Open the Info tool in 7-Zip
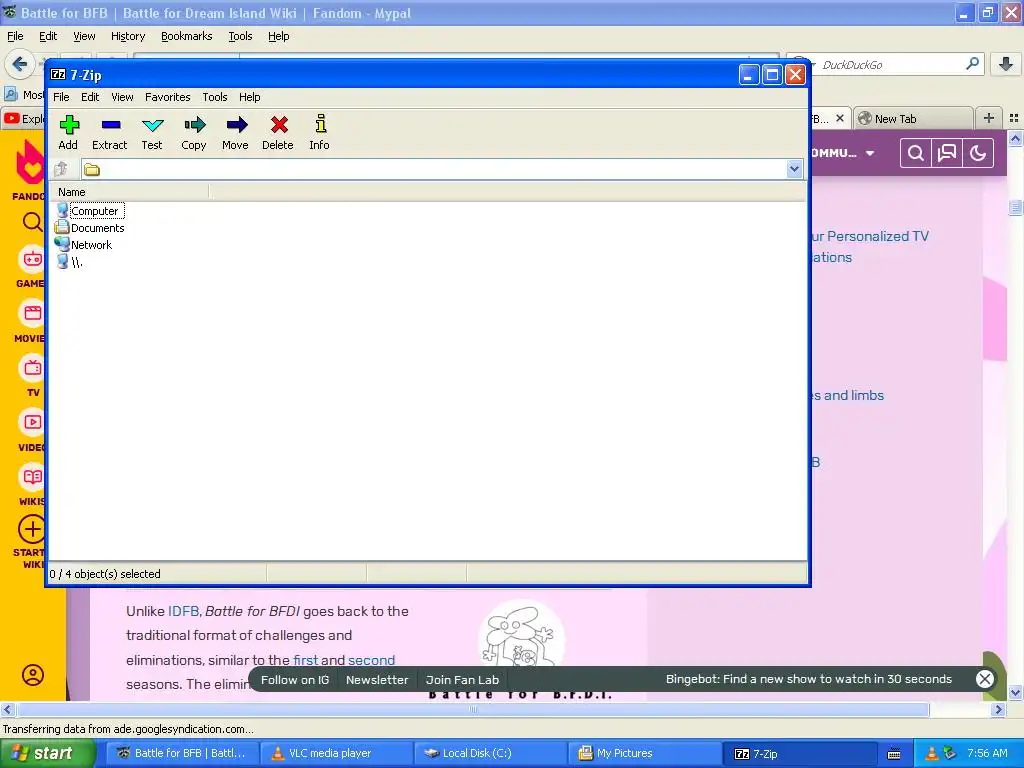 [x=319, y=133]
